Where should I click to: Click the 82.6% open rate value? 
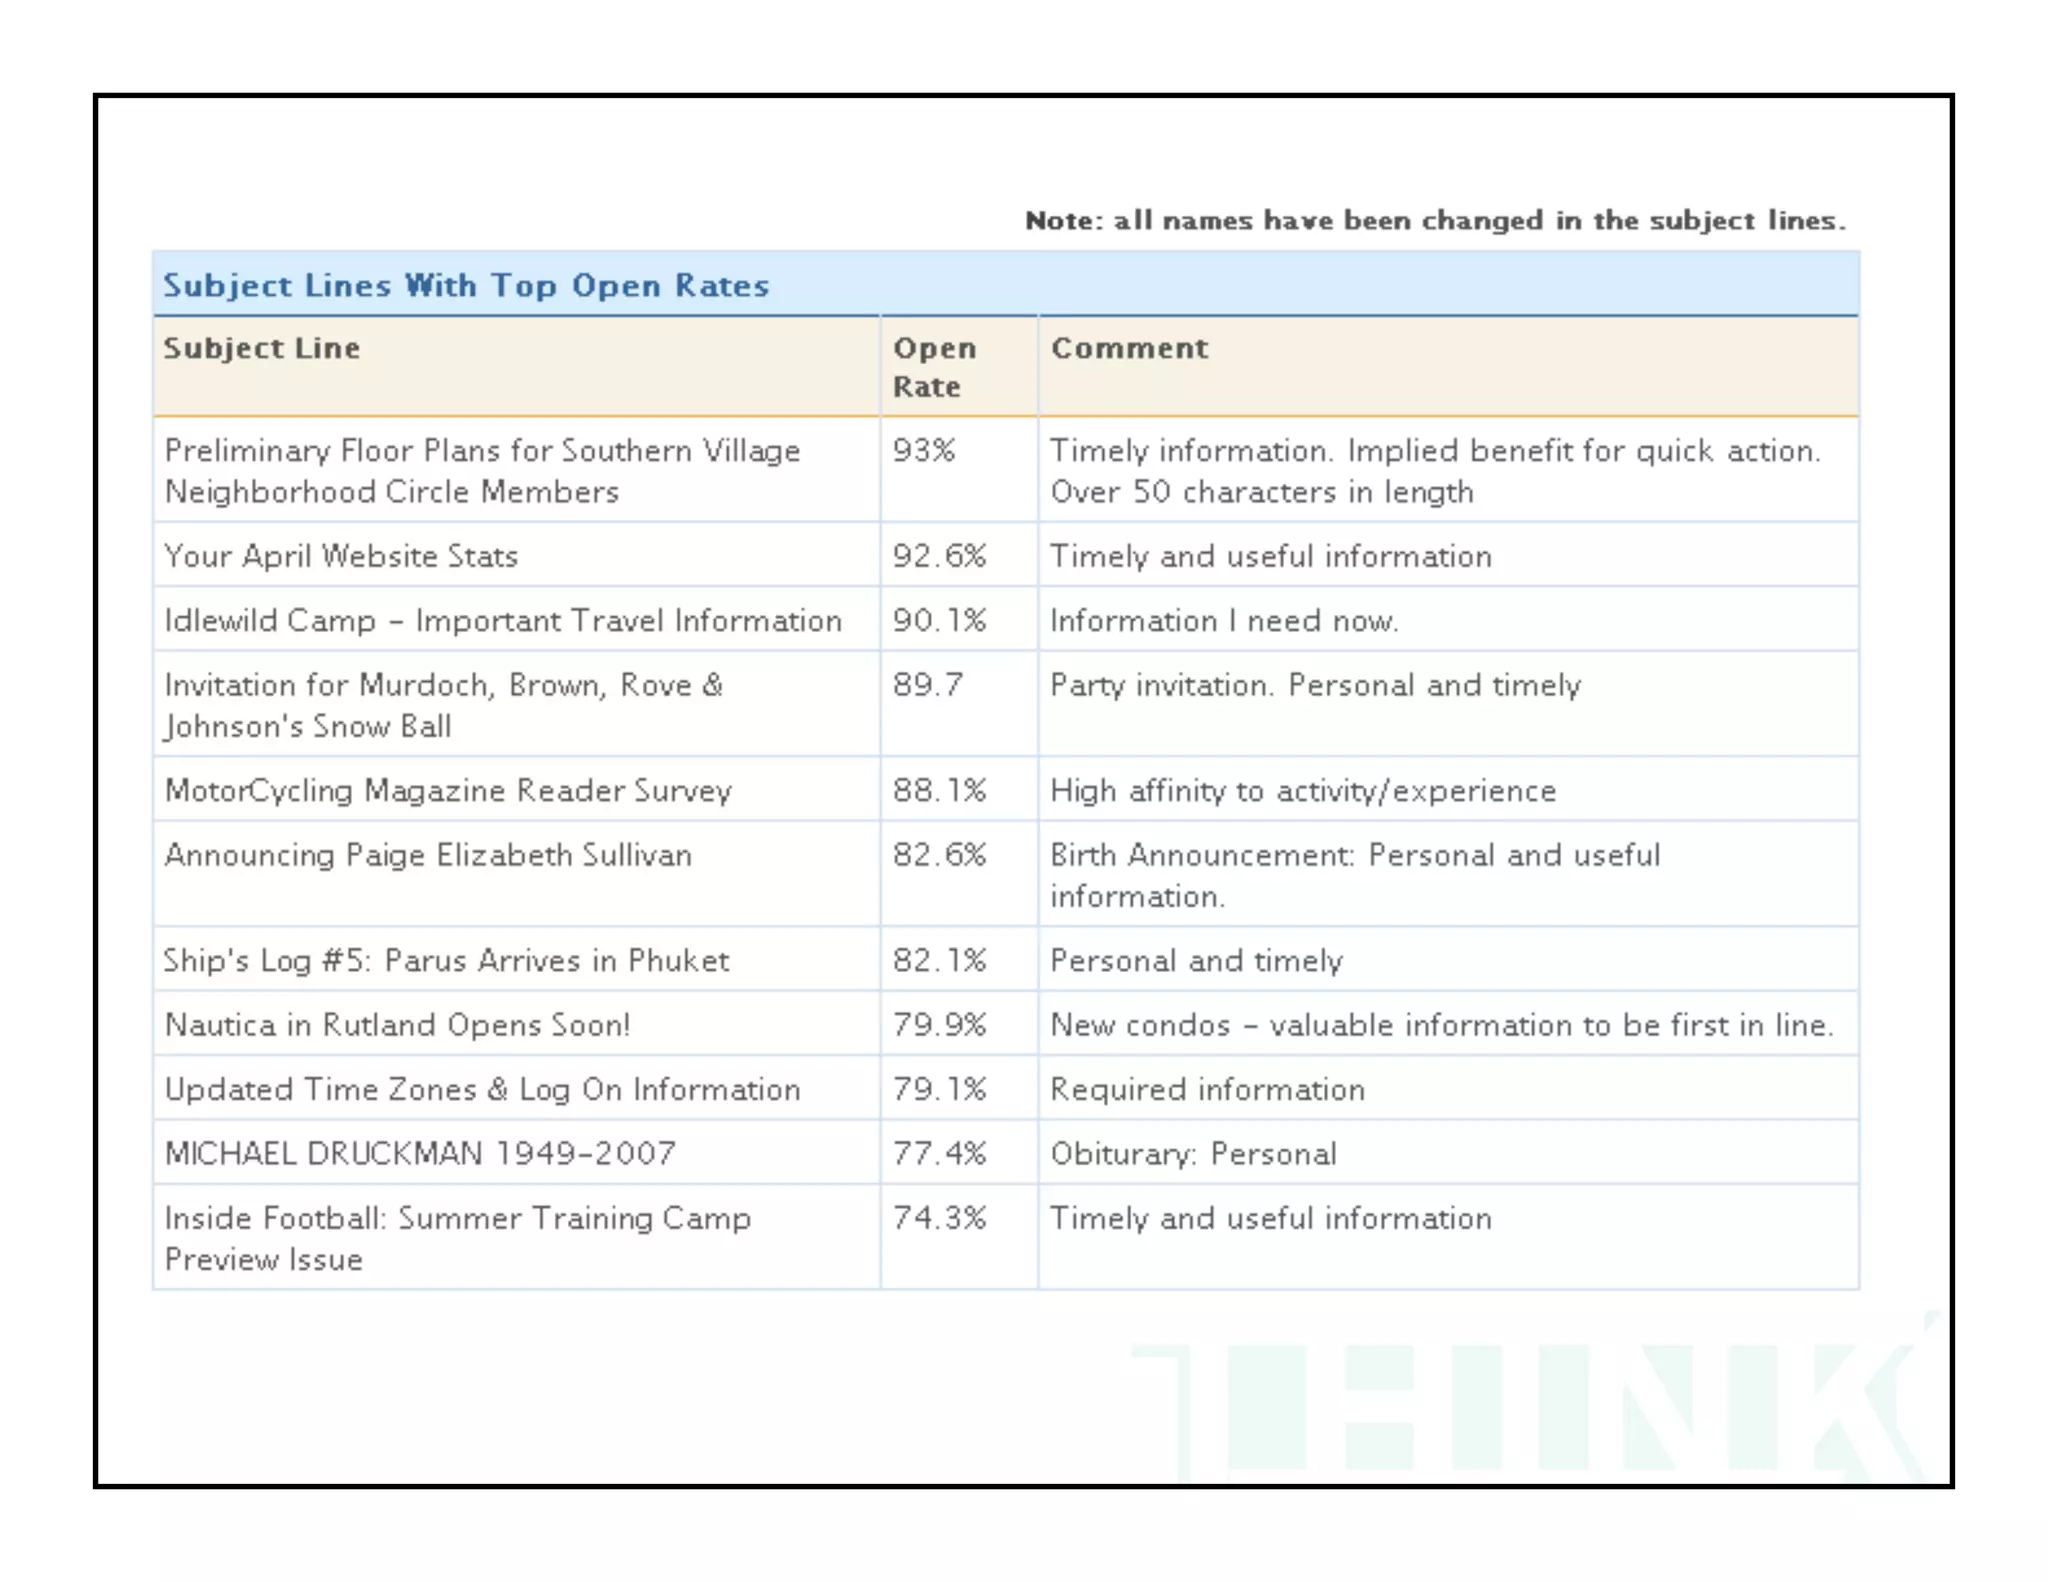[939, 855]
